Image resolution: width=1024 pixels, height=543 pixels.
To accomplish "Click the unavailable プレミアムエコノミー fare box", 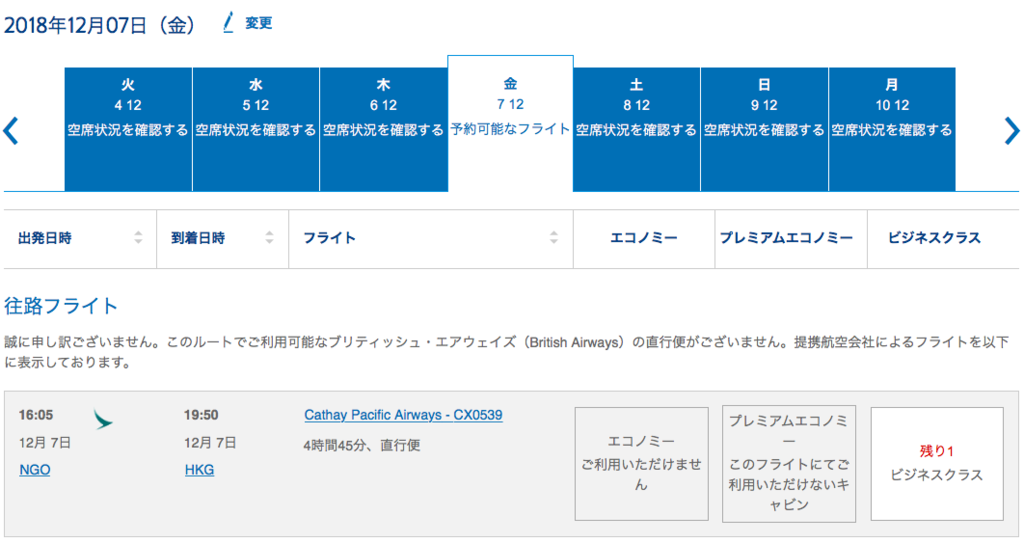I will point(789,464).
